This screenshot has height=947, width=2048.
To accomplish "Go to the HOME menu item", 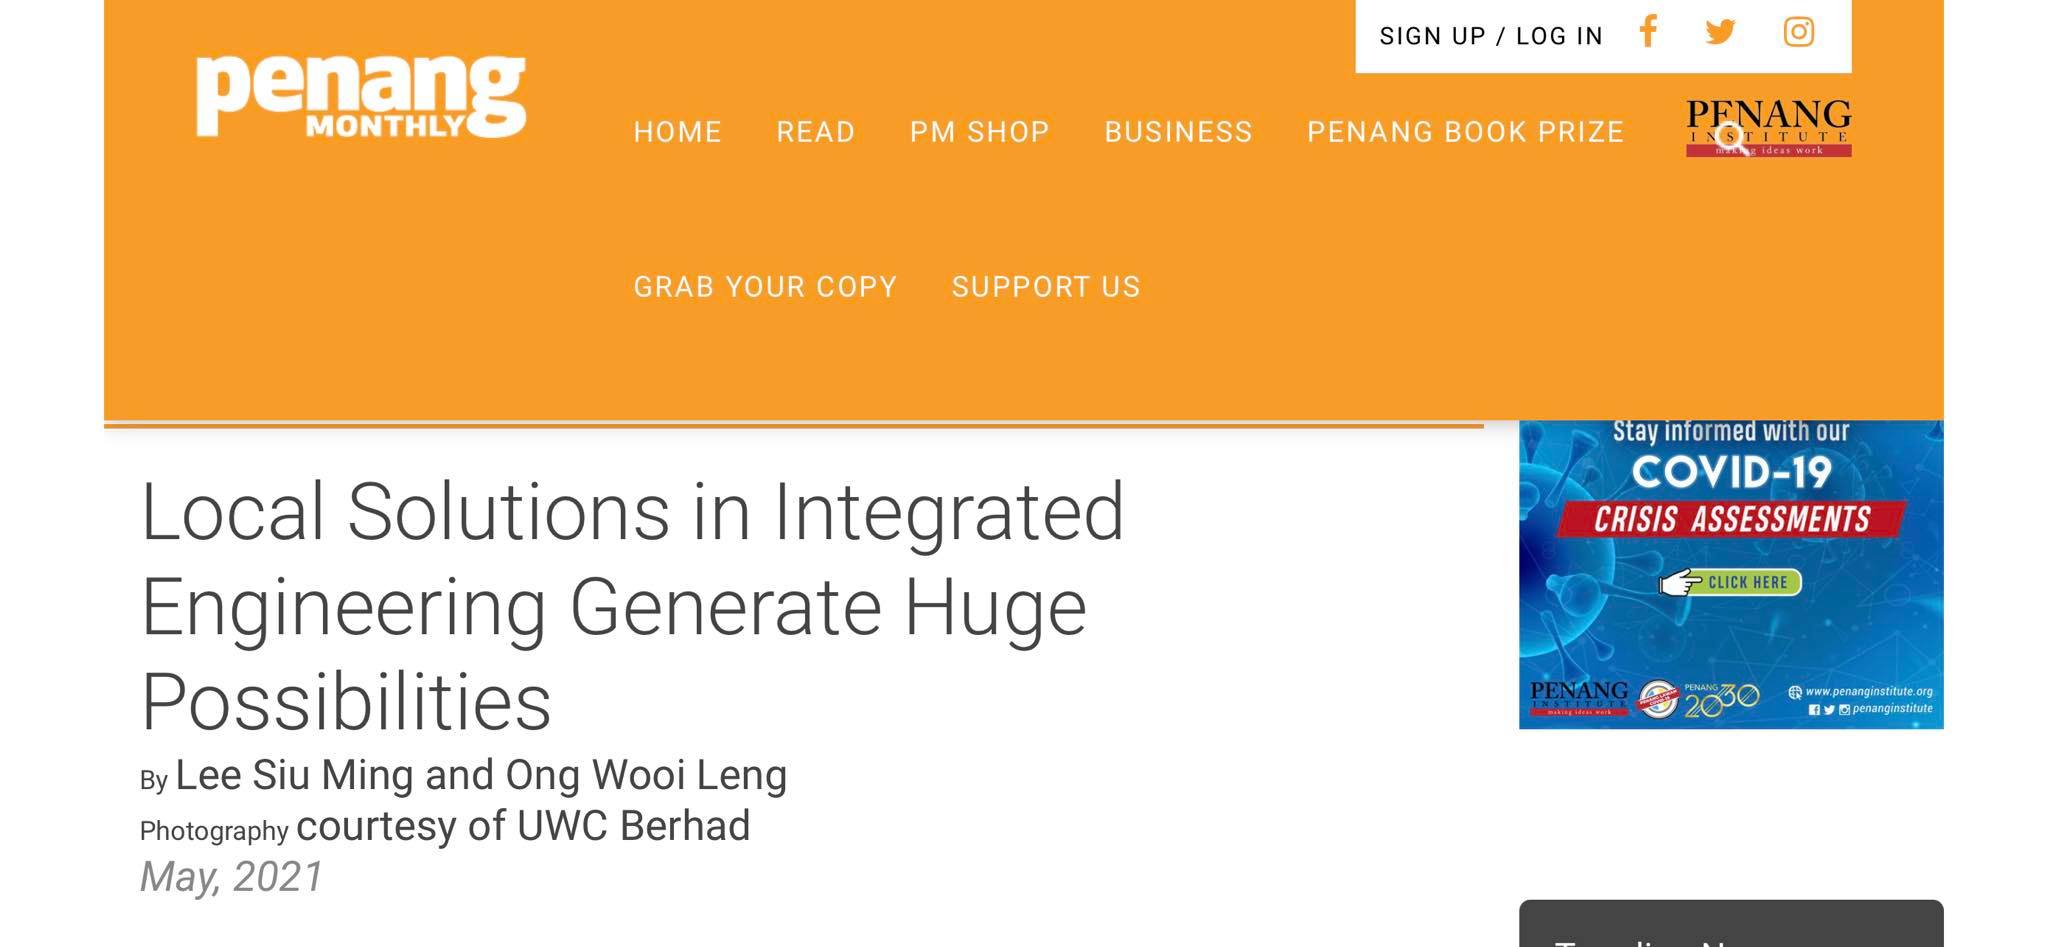I will click(x=677, y=132).
